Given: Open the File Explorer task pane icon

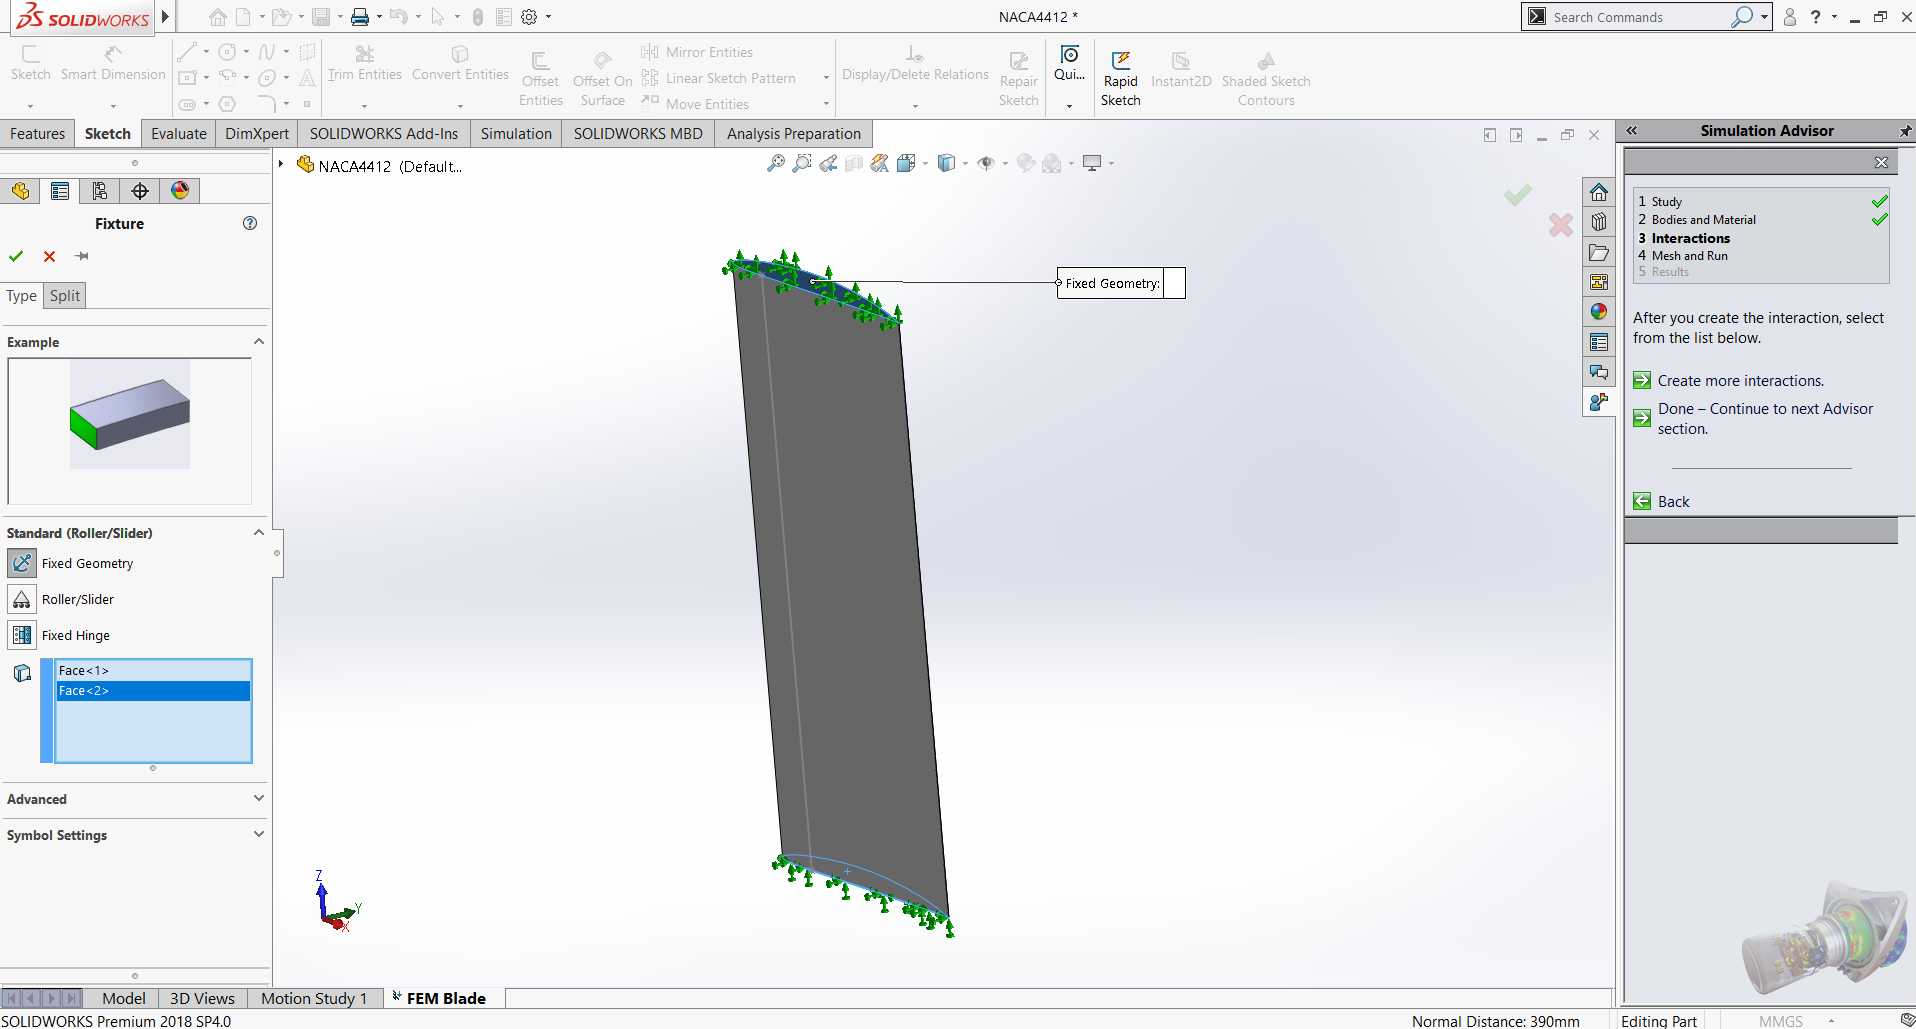Looking at the screenshot, I should pos(1599,252).
